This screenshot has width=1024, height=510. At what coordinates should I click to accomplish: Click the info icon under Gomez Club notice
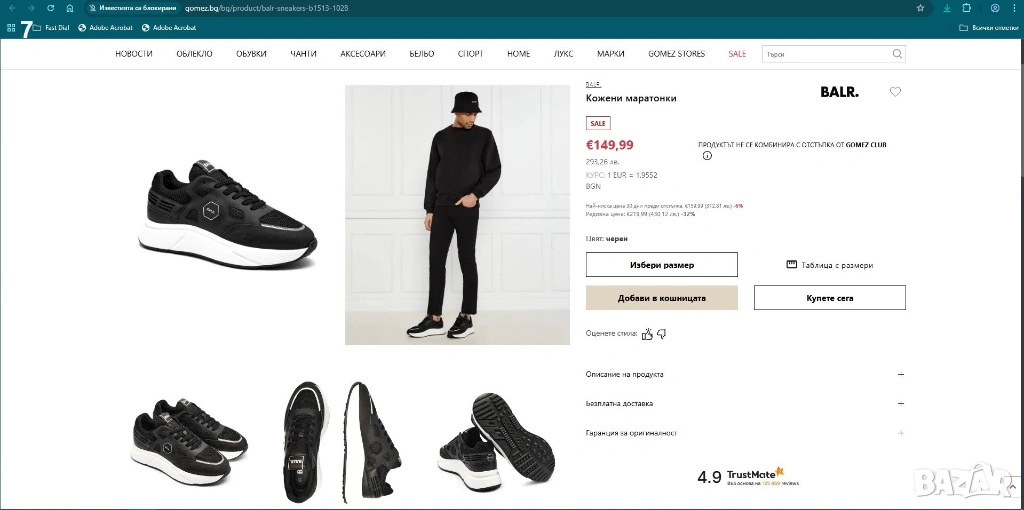coord(707,156)
